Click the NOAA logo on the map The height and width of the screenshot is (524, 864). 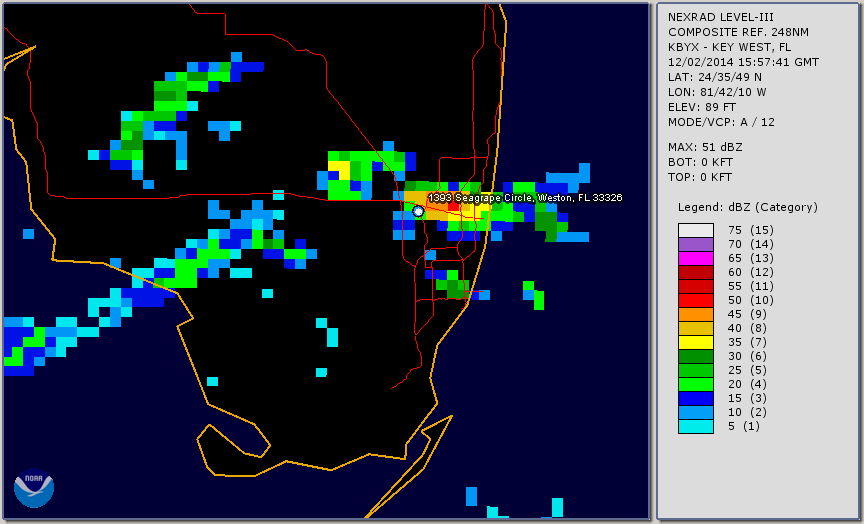pos(34,488)
